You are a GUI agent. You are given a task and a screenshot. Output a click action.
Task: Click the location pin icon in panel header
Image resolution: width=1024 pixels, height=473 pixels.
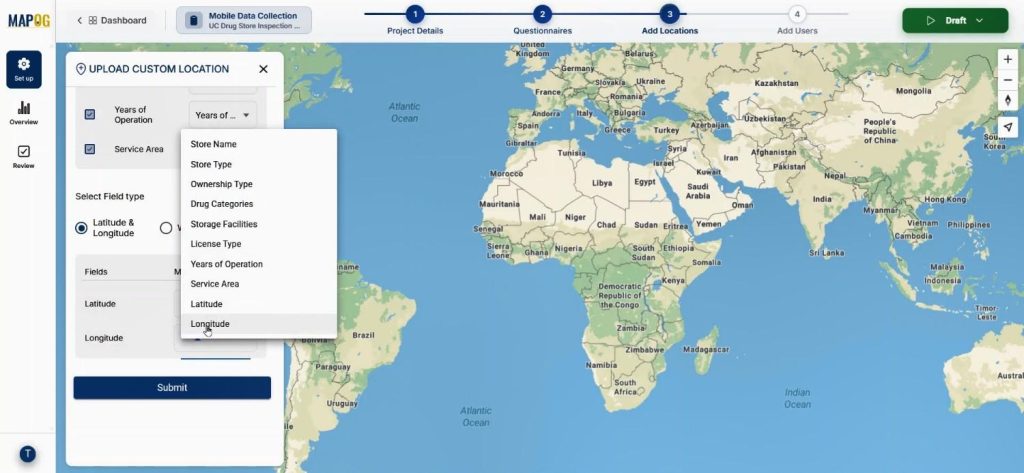pyautogui.click(x=81, y=69)
